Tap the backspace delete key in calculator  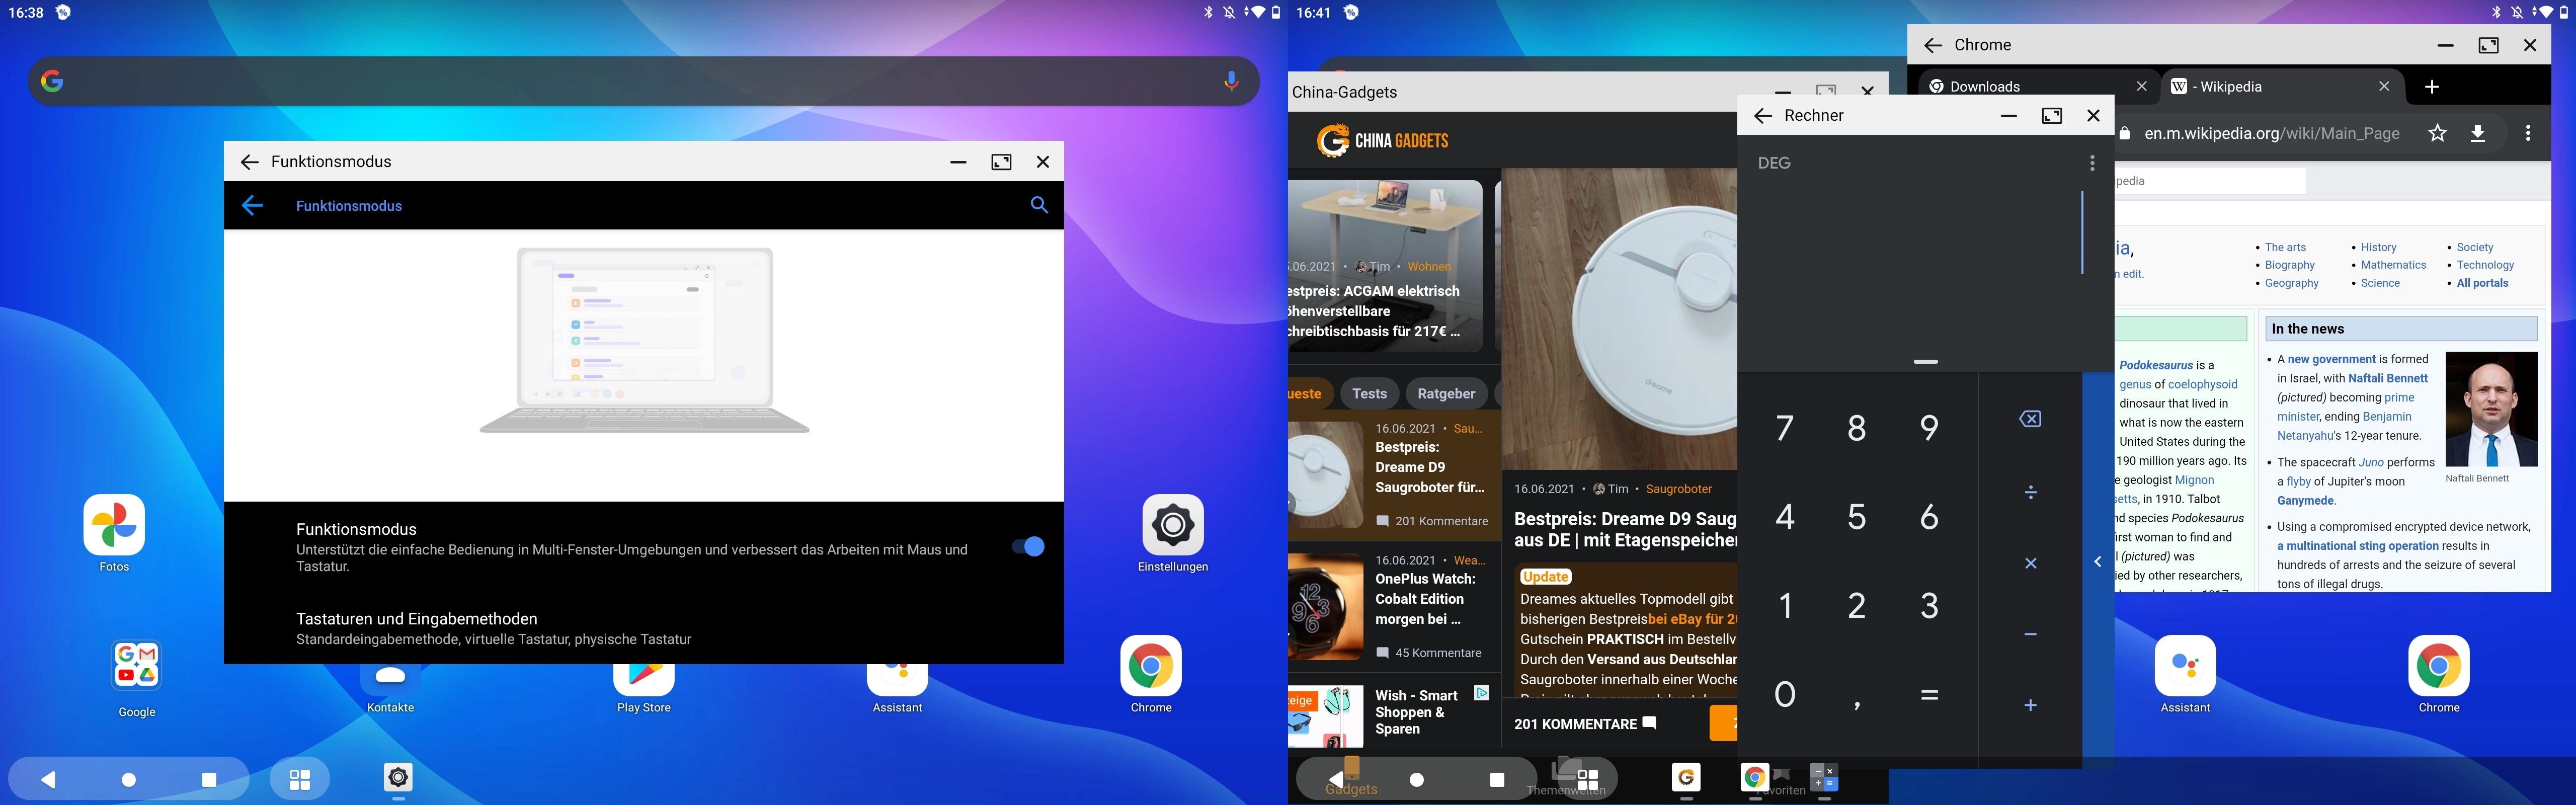coord(2030,419)
